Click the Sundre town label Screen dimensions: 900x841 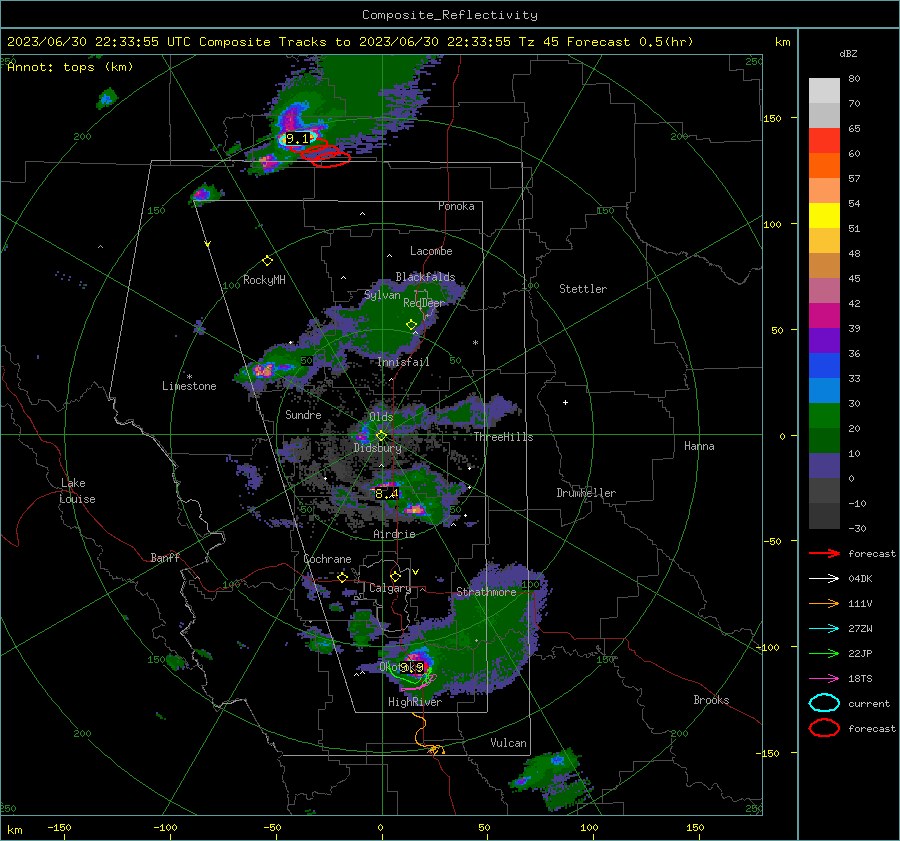pos(303,414)
